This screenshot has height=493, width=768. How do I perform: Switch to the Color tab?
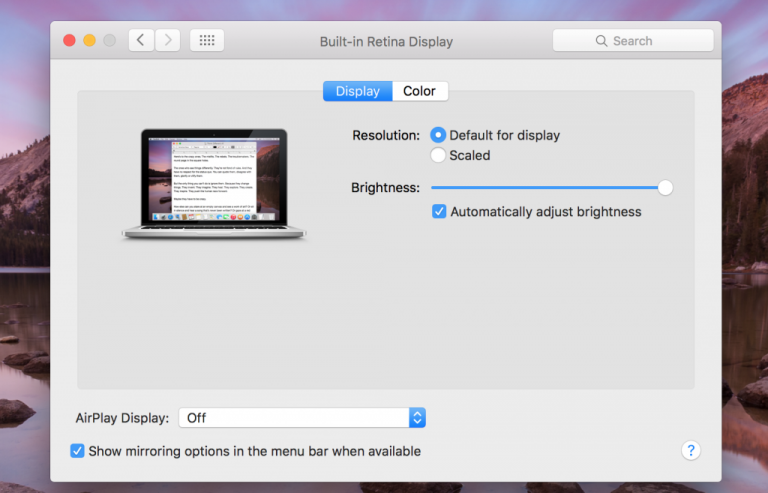point(419,91)
